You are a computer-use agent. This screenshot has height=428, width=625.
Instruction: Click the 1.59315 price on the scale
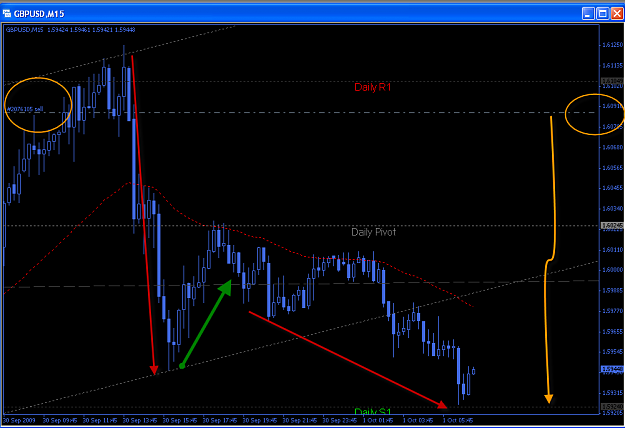pyautogui.click(x=612, y=393)
